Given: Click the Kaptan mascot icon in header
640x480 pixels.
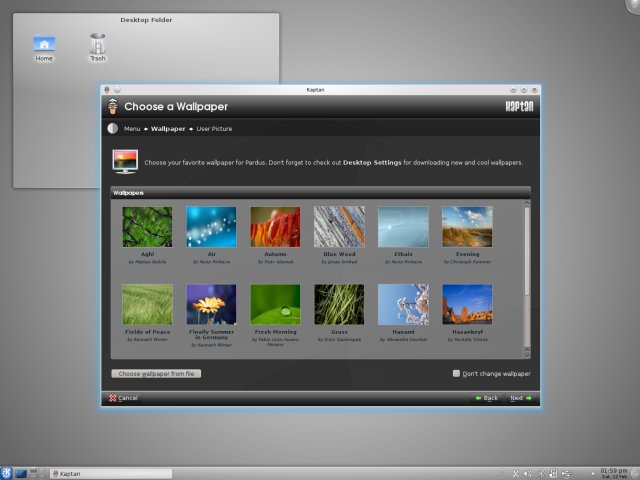Looking at the screenshot, I should 114,107.
